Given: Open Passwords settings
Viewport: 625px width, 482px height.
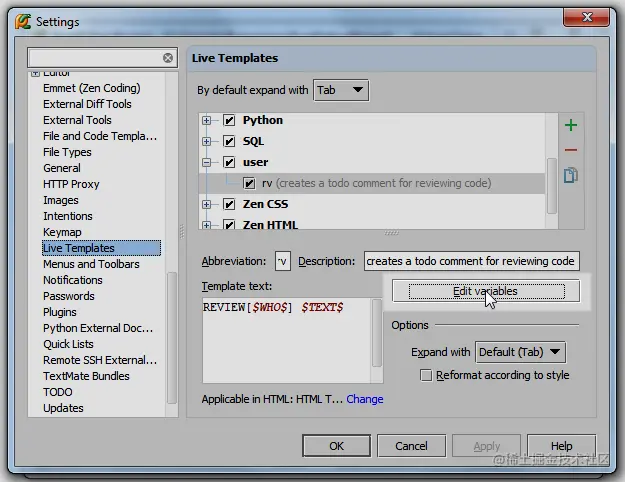Looking at the screenshot, I should tap(69, 296).
